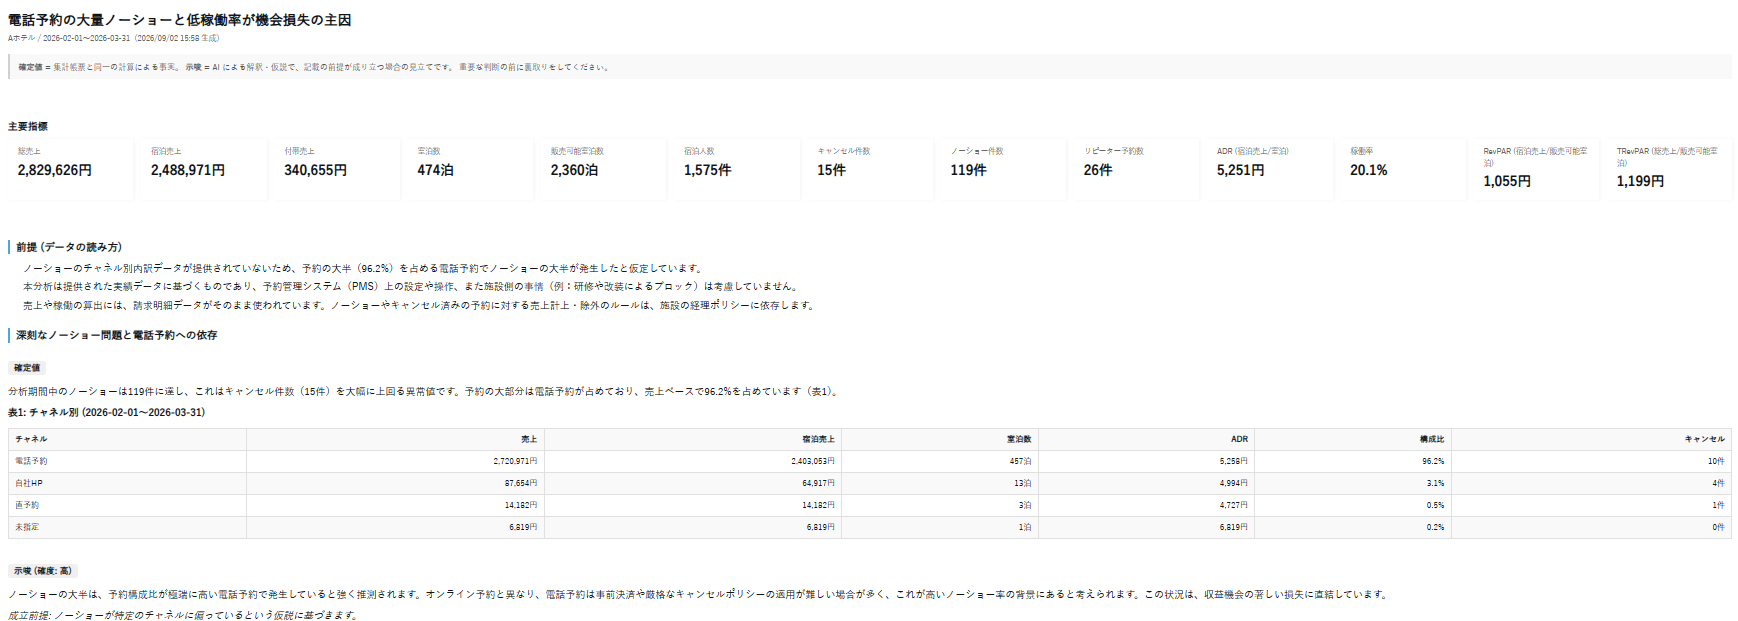Click the 構成比 column header
This screenshot has height=621, width=1738.
[x=1353, y=439]
